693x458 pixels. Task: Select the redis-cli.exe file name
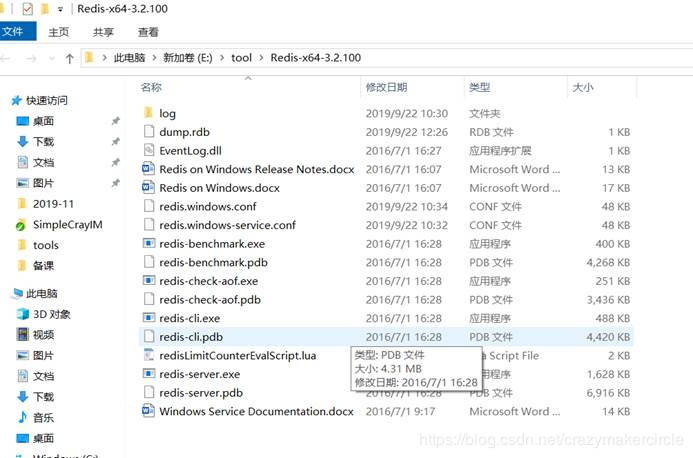pos(190,318)
